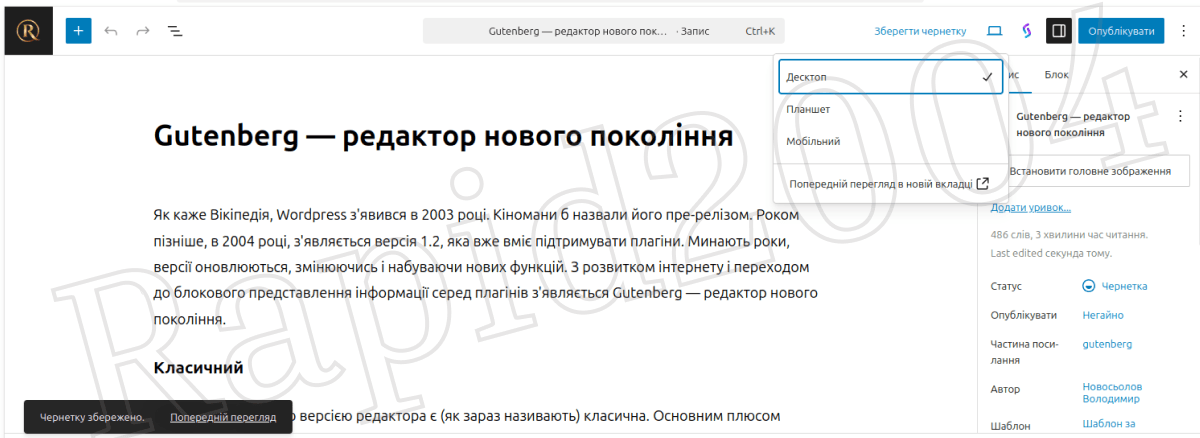Click the purple plugin icon in toolbar
Image resolution: width=1200 pixels, height=438 pixels.
(1026, 31)
